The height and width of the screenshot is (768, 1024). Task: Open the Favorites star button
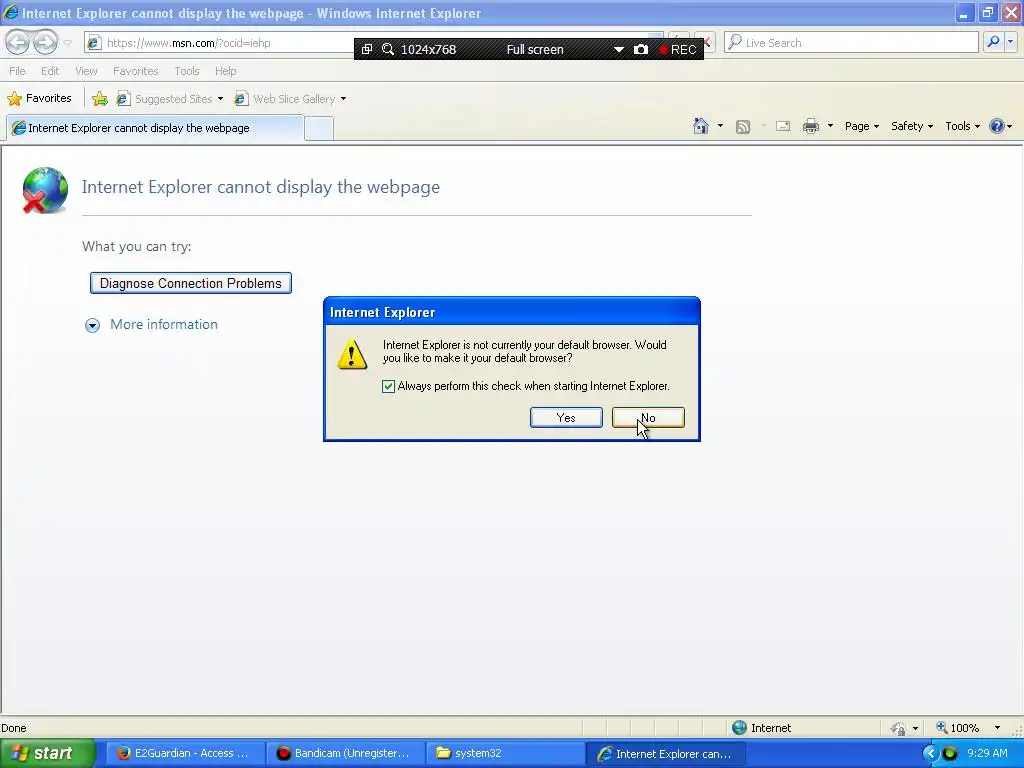(39, 99)
